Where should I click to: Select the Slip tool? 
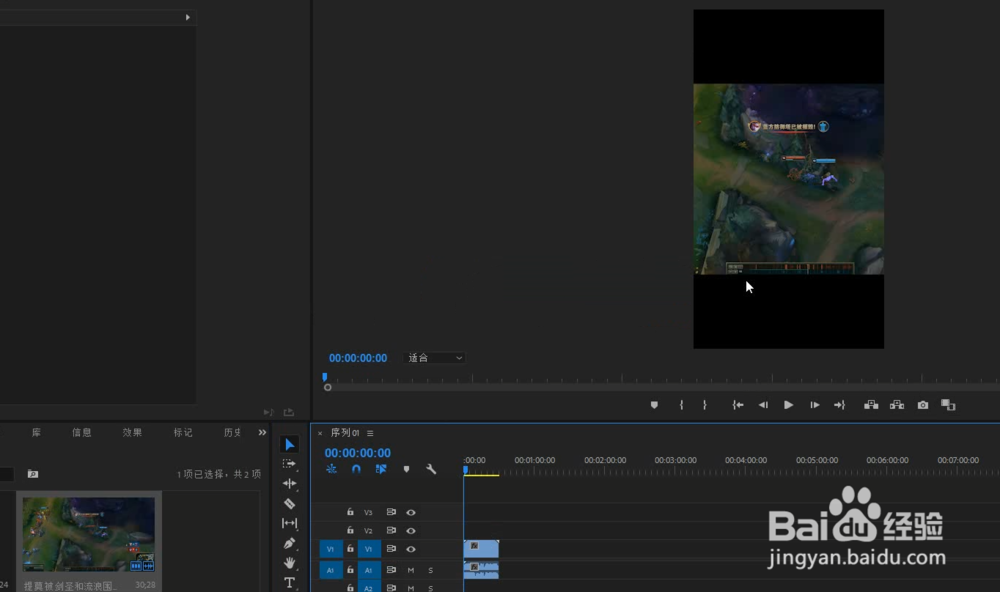pyautogui.click(x=290, y=523)
